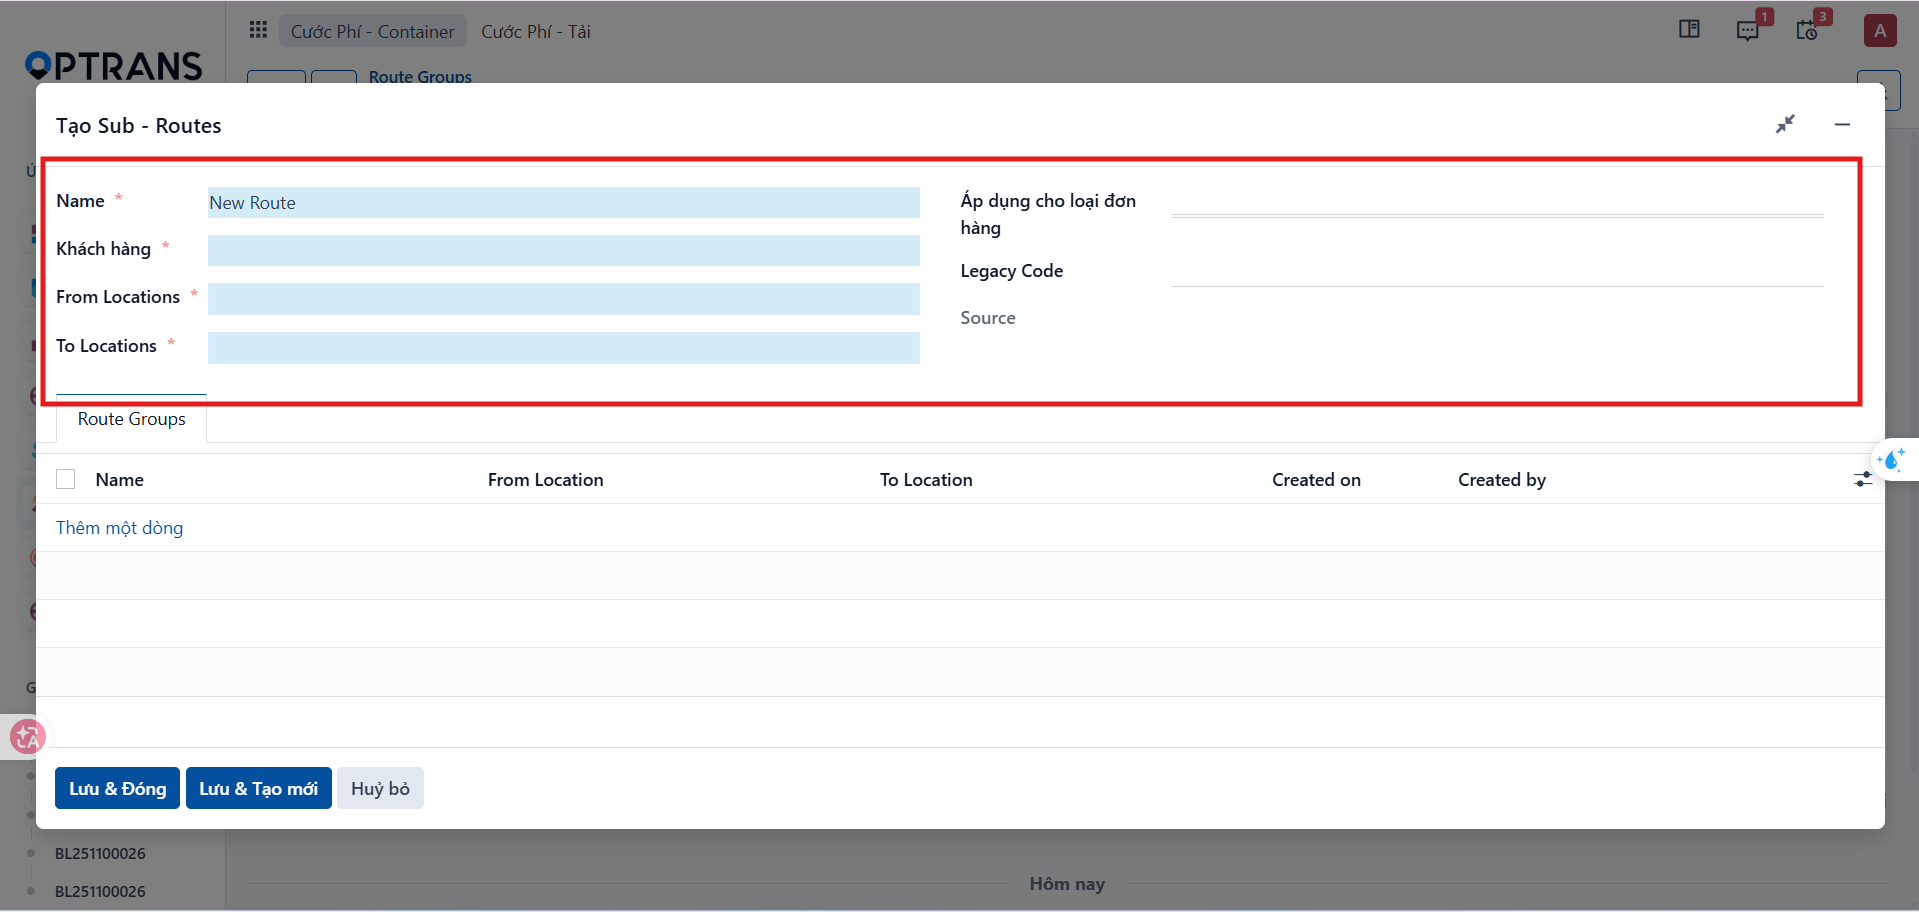Select the Route Groups tab
1919x912 pixels.
pyautogui.click(x=132, y=419)
